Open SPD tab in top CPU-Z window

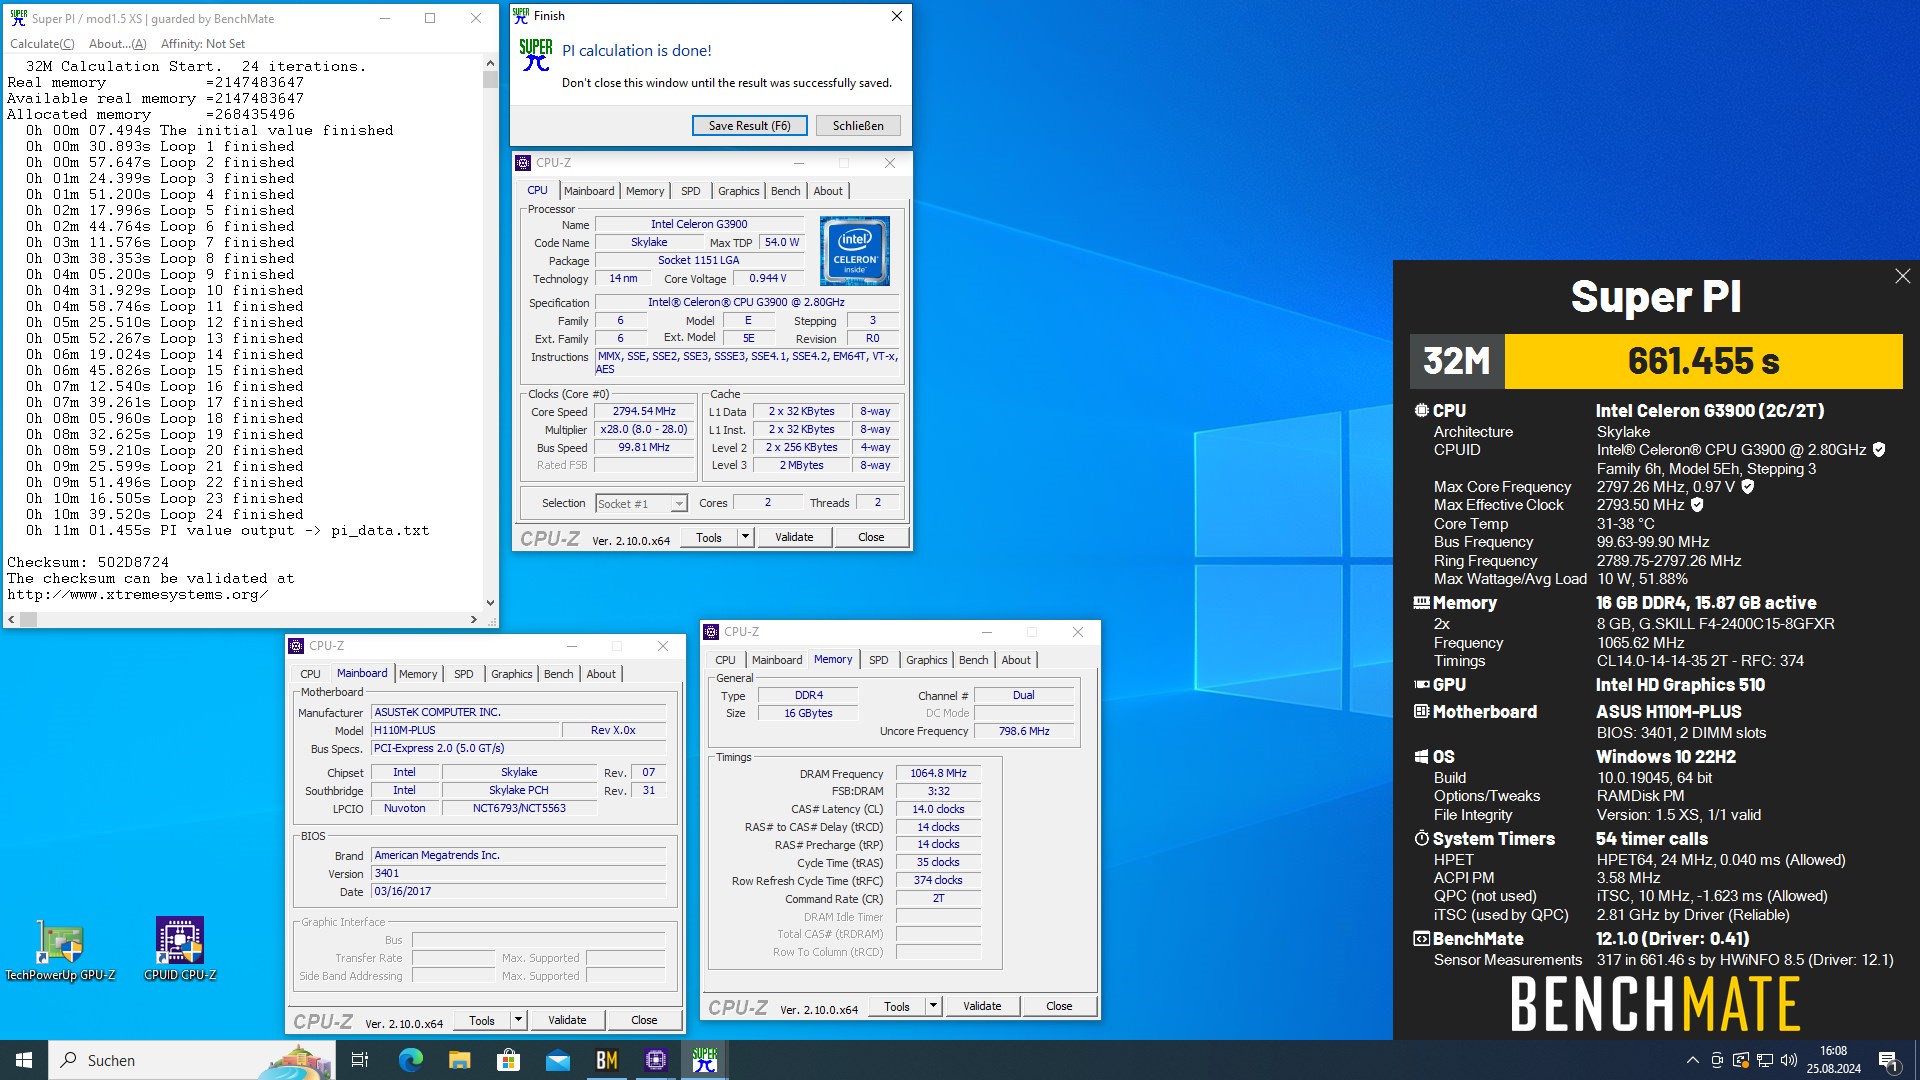pos(691,191)
